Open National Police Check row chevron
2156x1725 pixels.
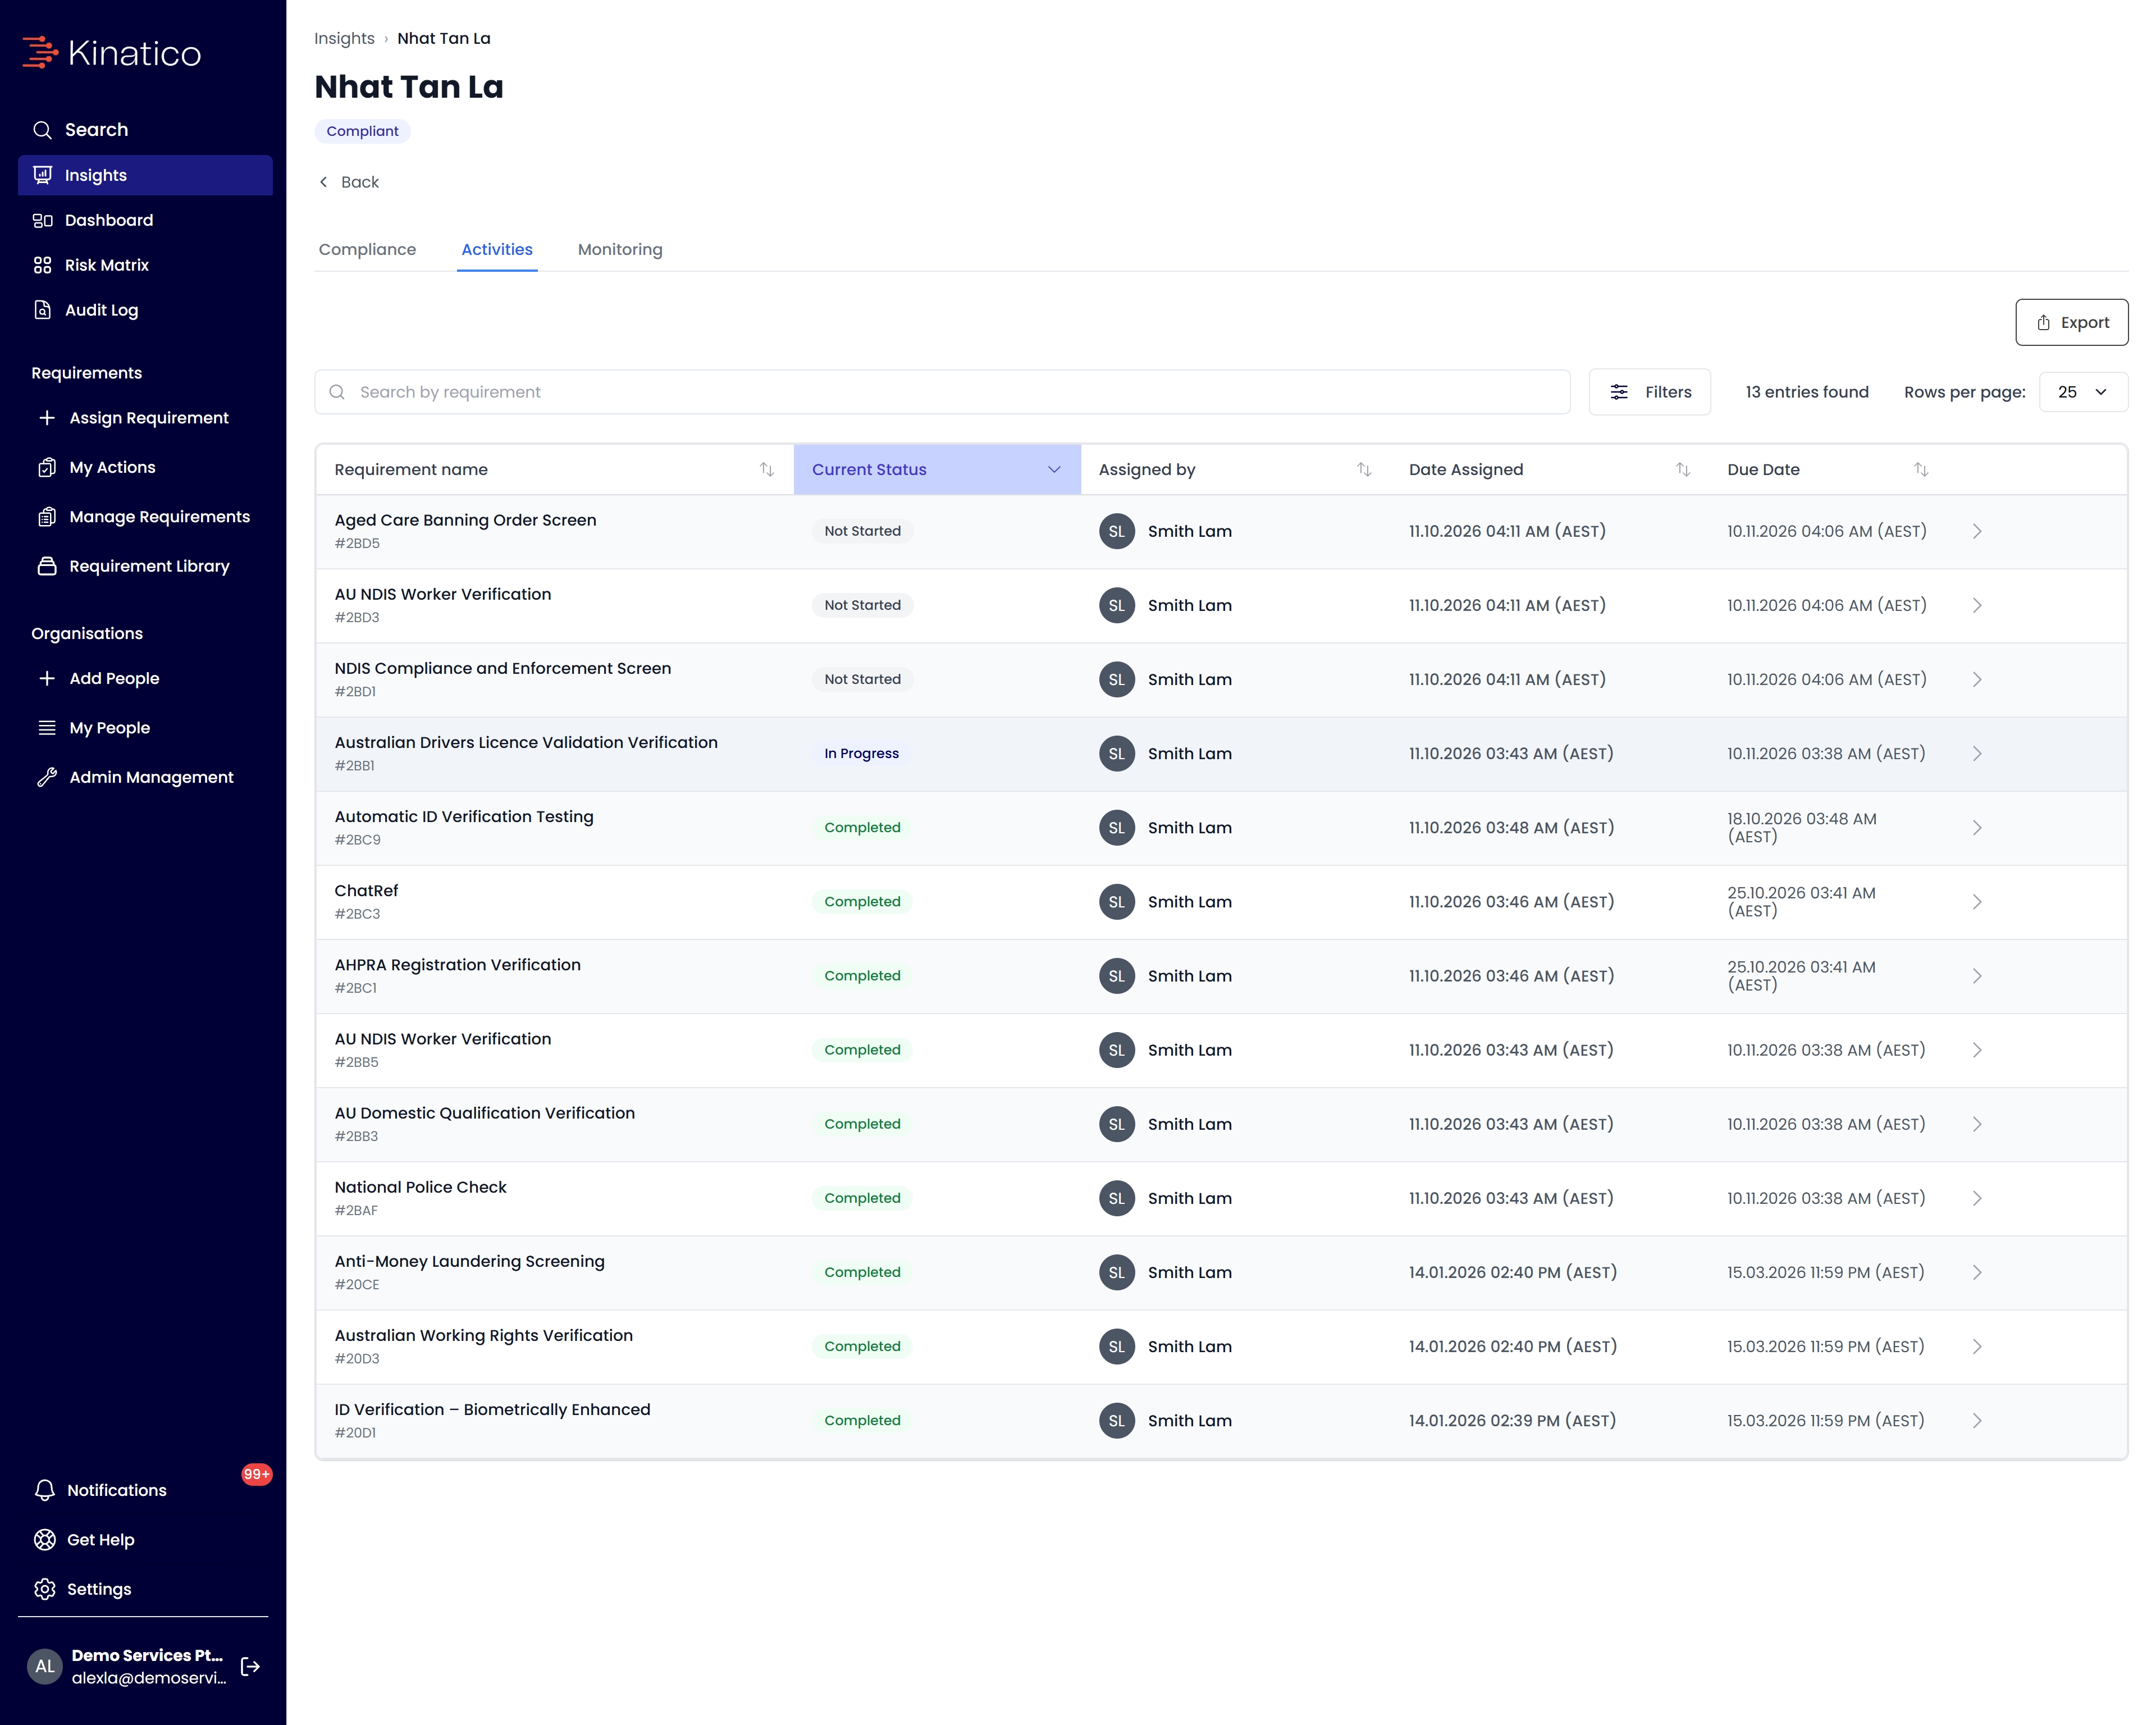(1977, 1198)
